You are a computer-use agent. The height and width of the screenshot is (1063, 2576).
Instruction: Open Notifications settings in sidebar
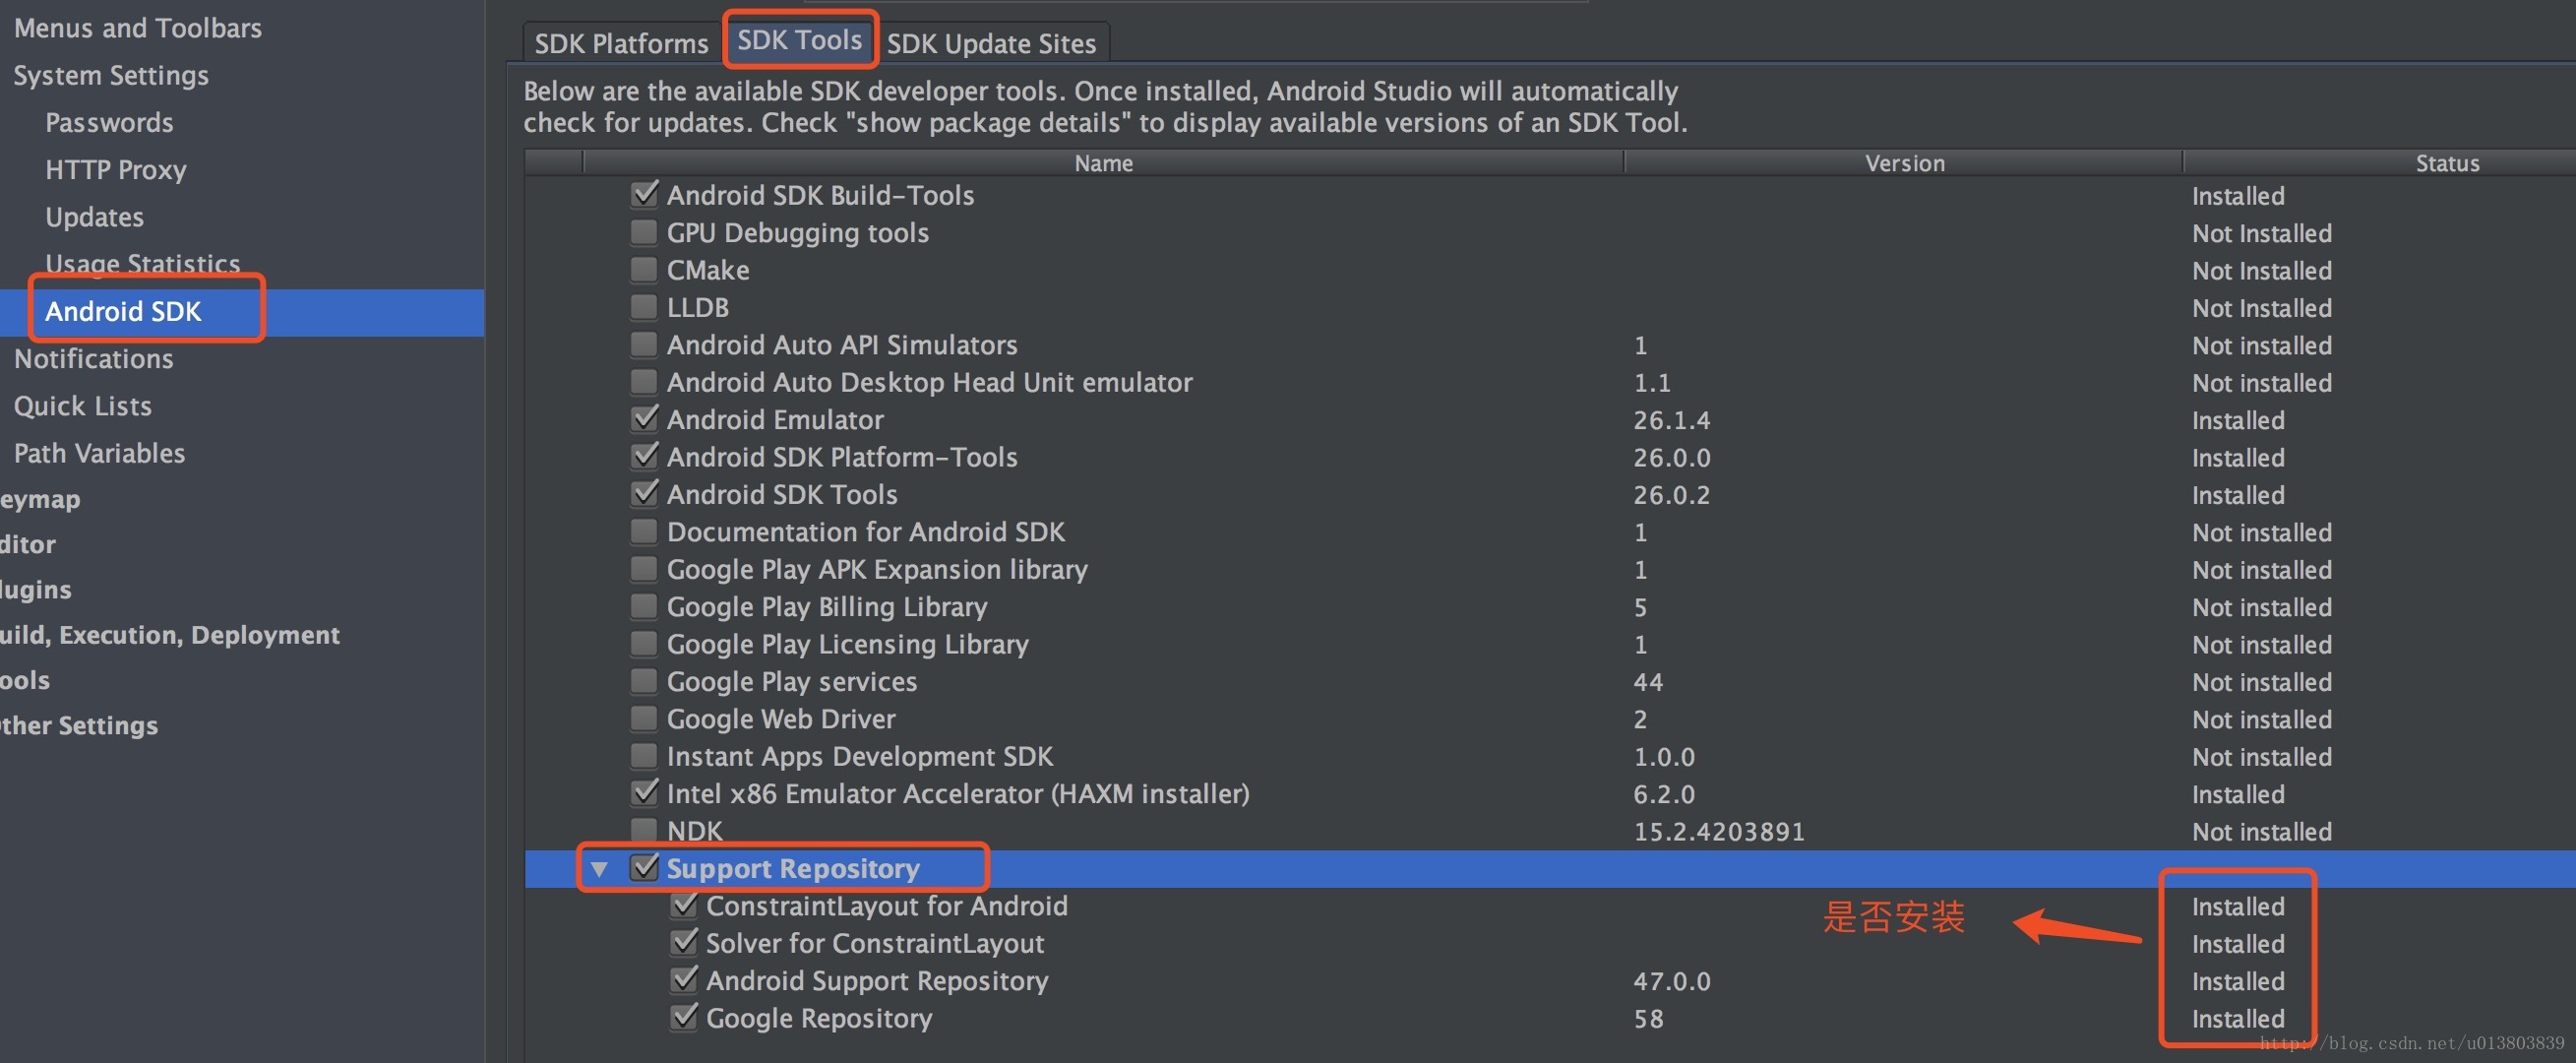coord(93,358)
